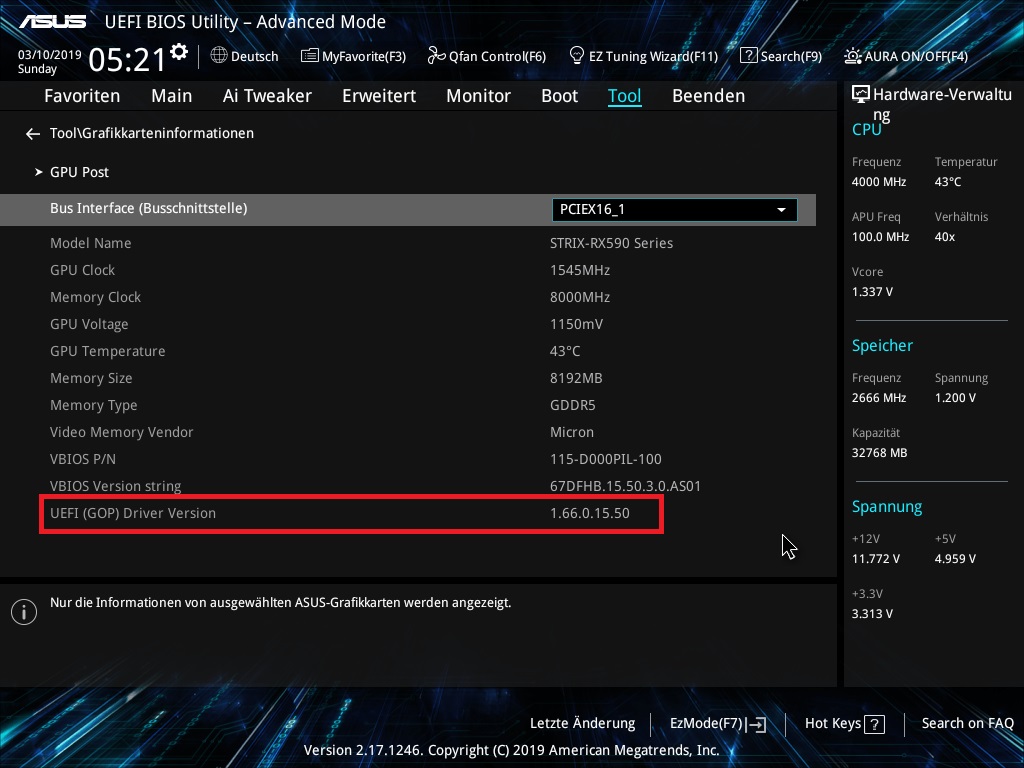Click 67DFHB.15.50.3.0.AS01 value
1024x768 pixels.
tap(625, 487)
